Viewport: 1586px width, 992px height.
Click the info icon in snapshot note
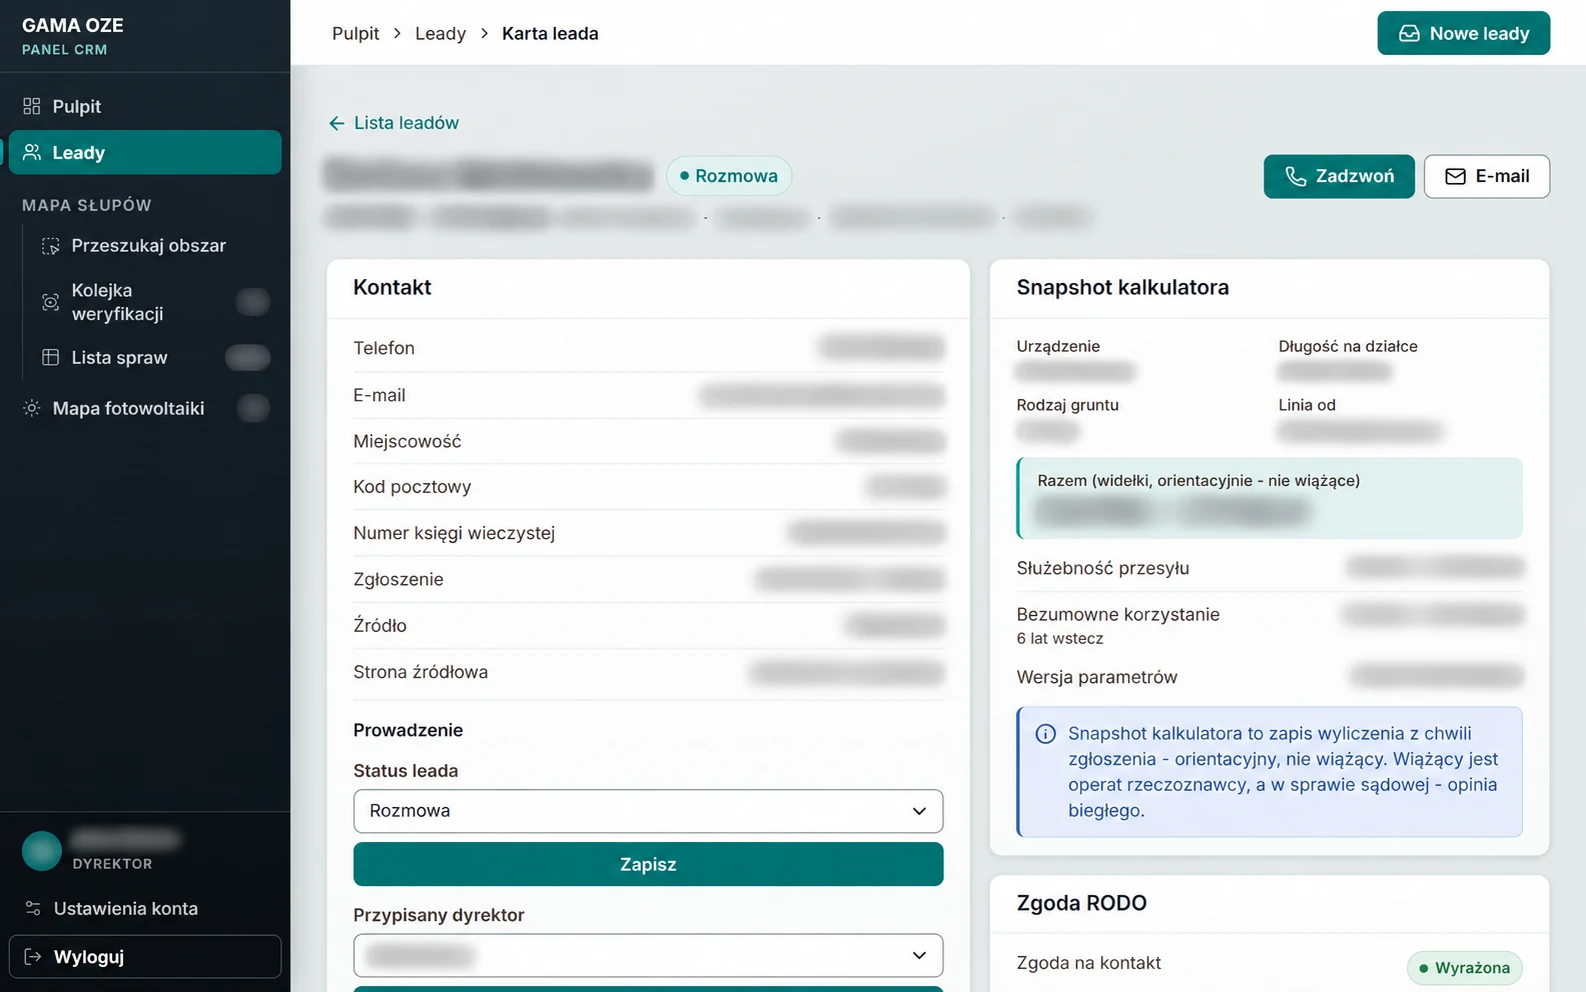pos(1046,734)
